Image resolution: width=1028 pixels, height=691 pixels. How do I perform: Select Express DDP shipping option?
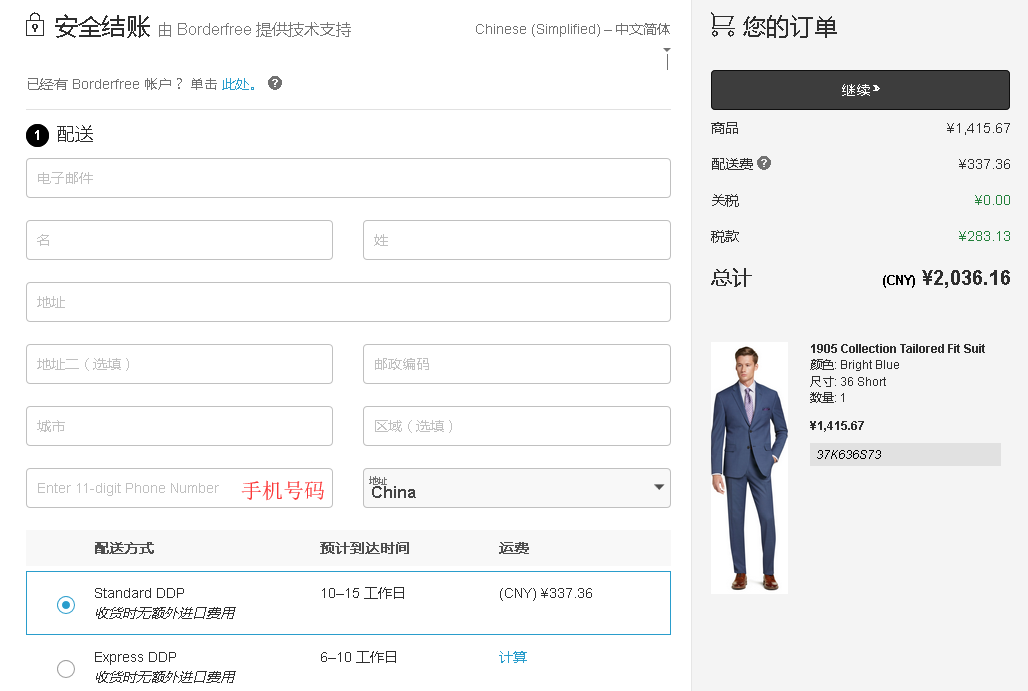point(66,668)
